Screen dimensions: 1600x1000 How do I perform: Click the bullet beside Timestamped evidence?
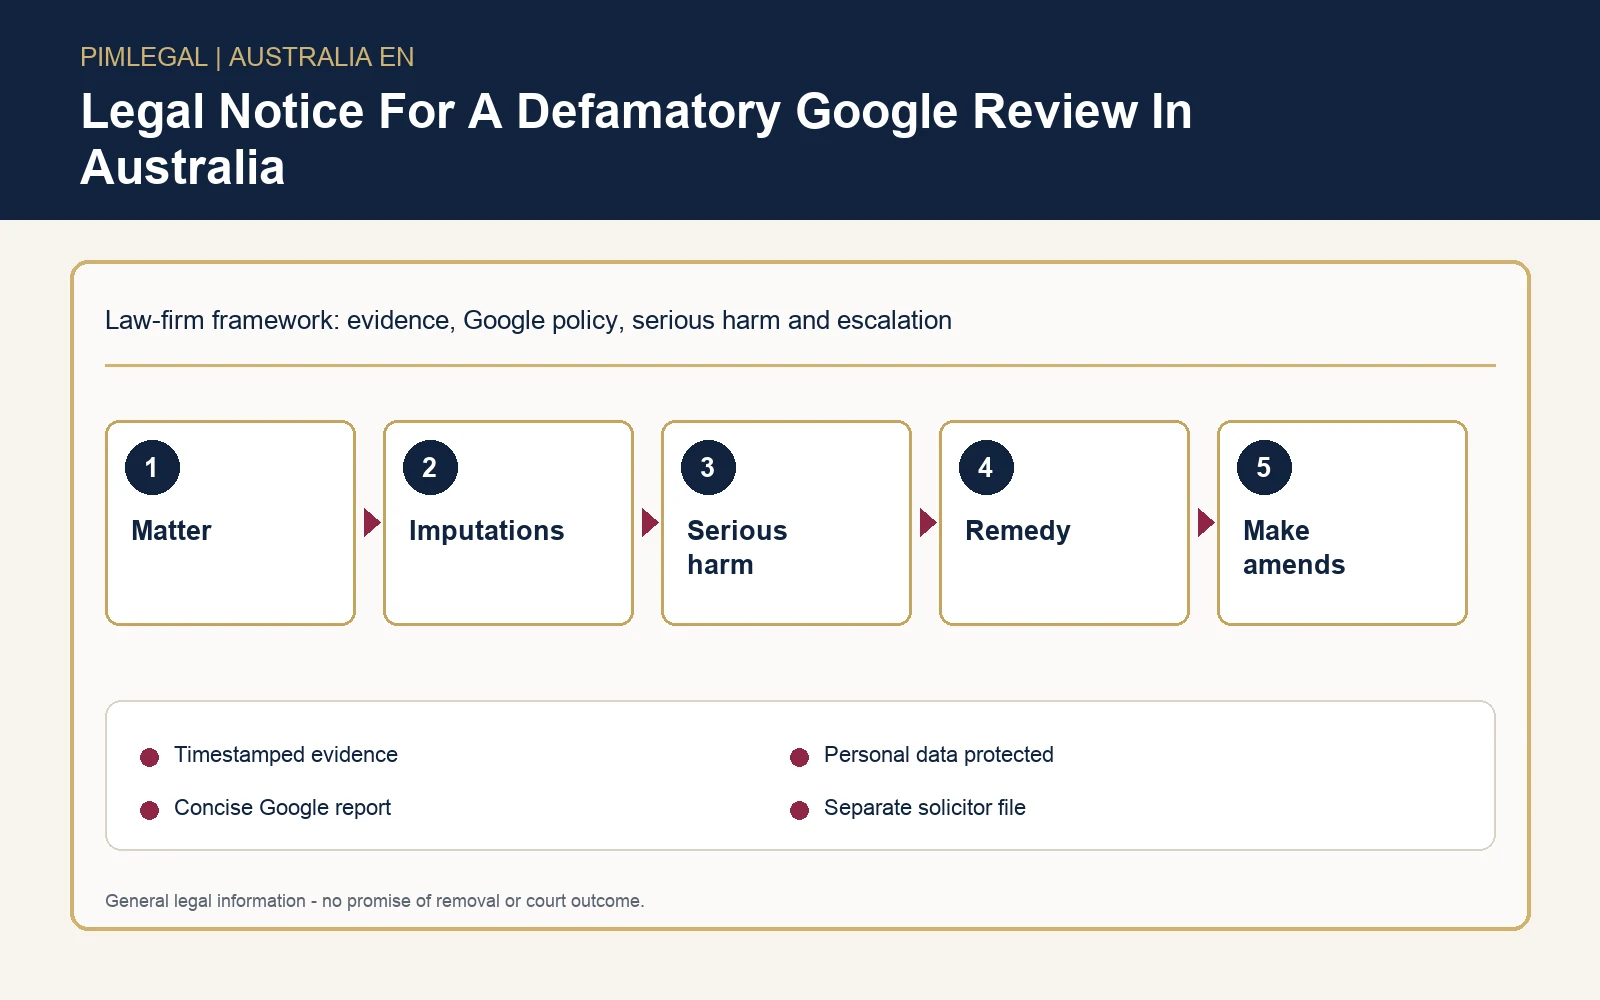tap(150, 757)
